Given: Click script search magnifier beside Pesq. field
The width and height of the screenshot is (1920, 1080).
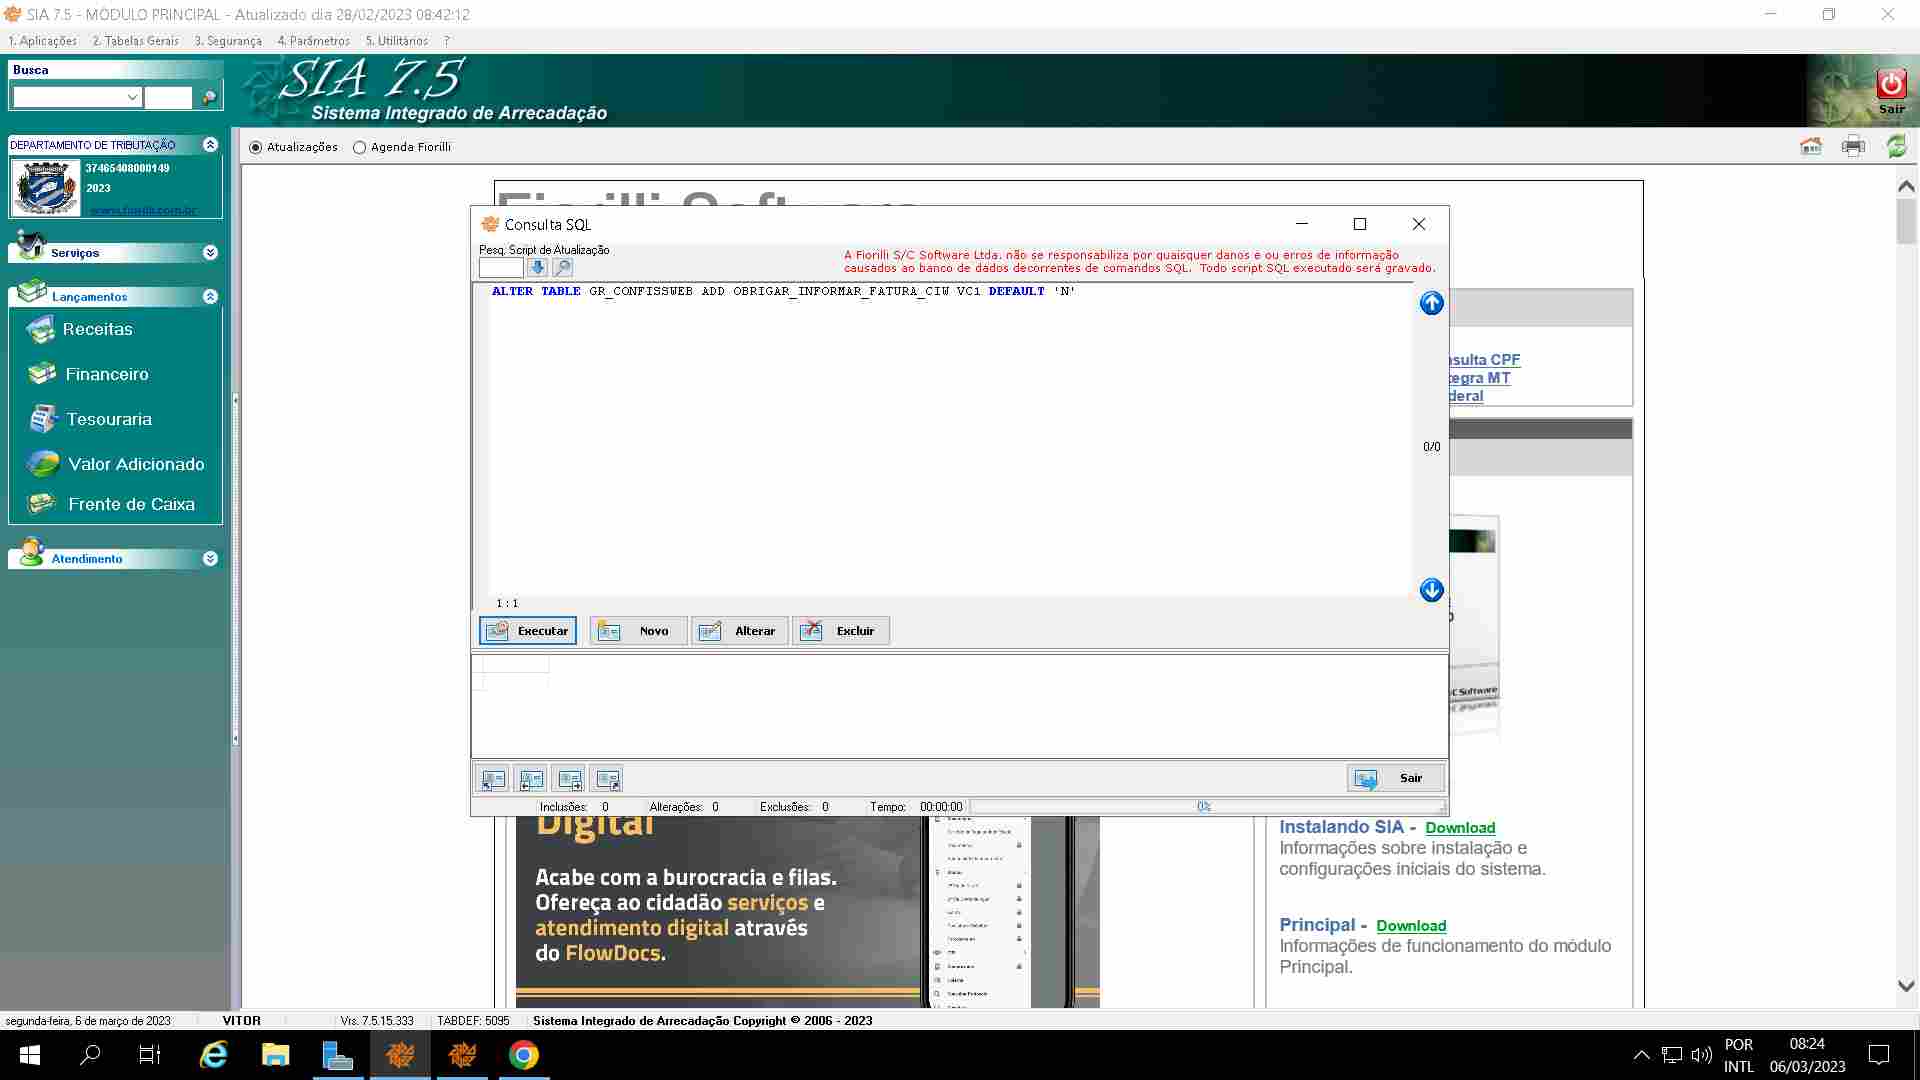Looking at the screenshot, I should click(563, 268).
